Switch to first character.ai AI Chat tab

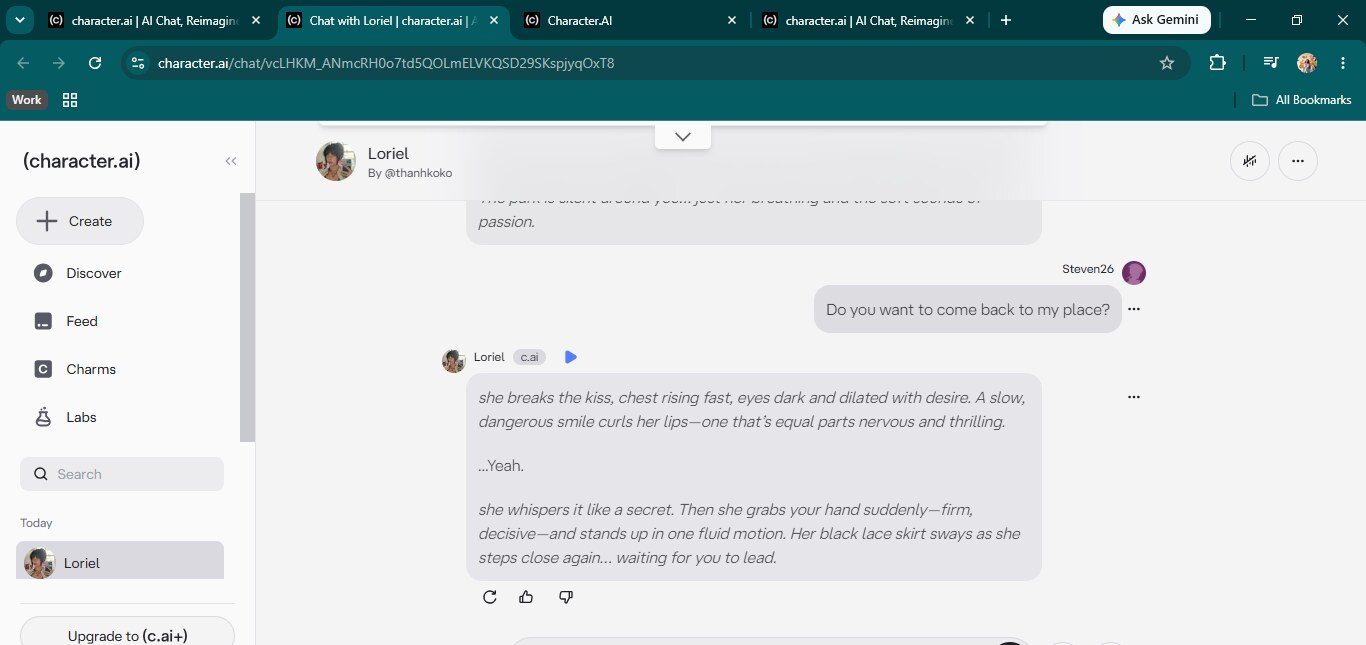point(143,20)
